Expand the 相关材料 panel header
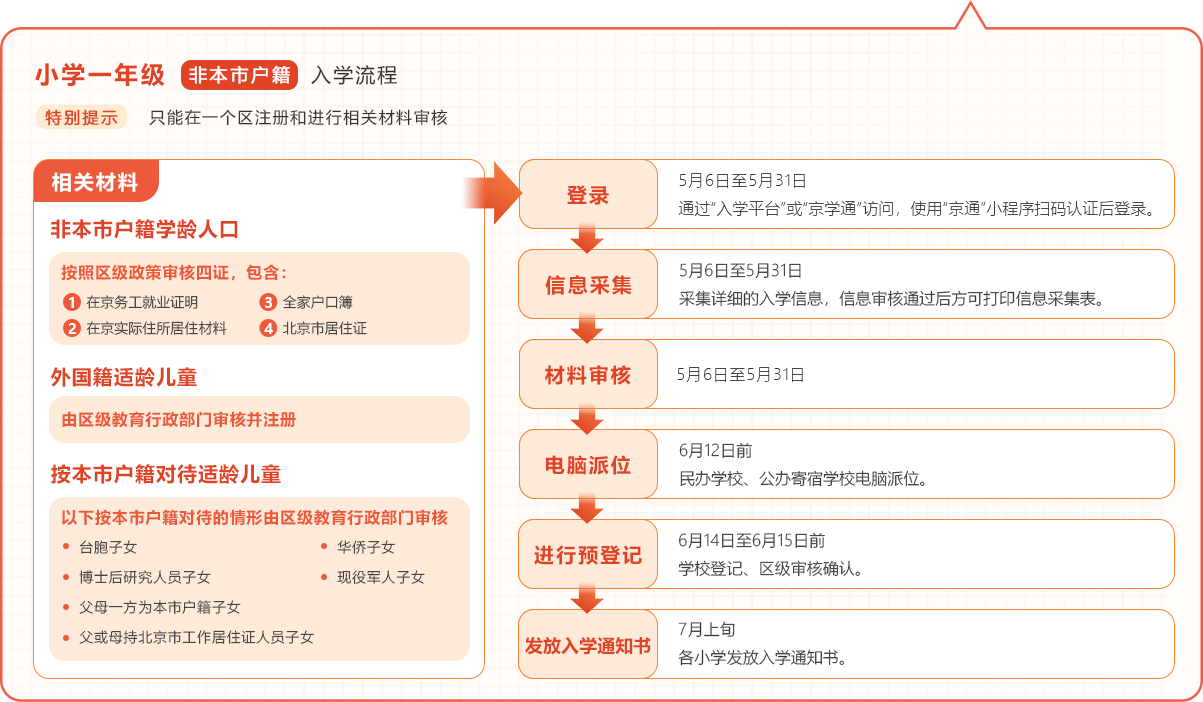Viewport: 1203px width, 702px height. click(96, 181)
